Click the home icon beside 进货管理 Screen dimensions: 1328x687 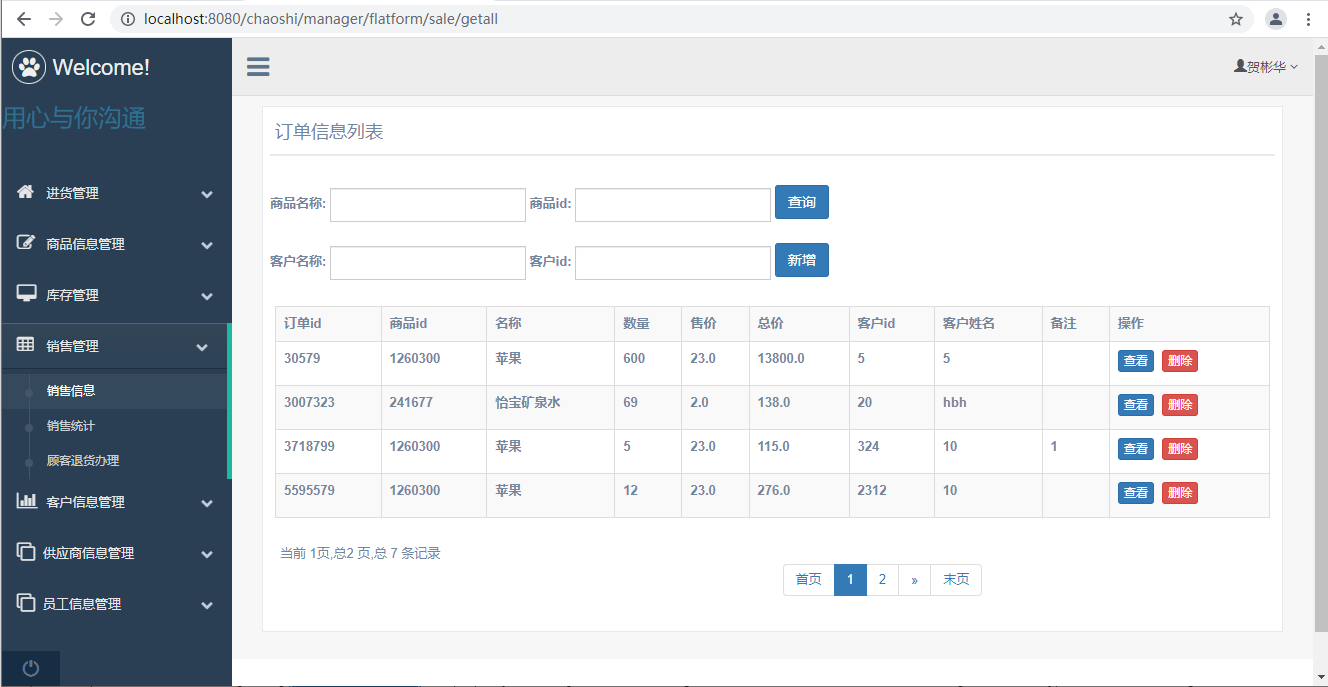(26, 192)
